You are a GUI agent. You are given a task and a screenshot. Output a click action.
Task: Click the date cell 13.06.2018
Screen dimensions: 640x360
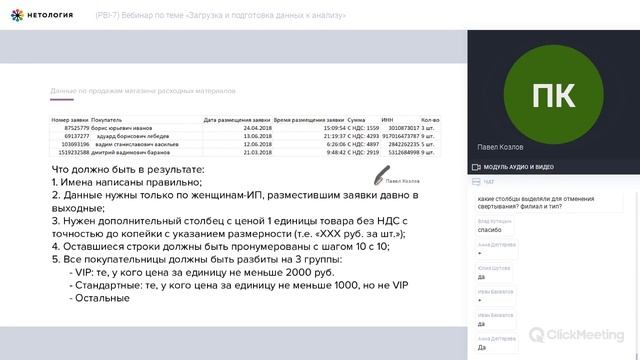coord(258,136)
